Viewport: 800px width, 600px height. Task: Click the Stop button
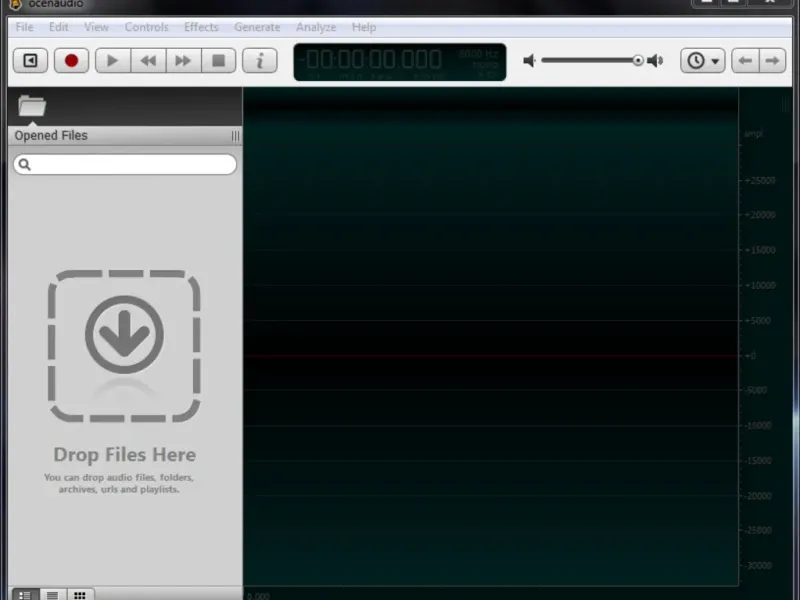pyautogui.click(x=218, y=61)
